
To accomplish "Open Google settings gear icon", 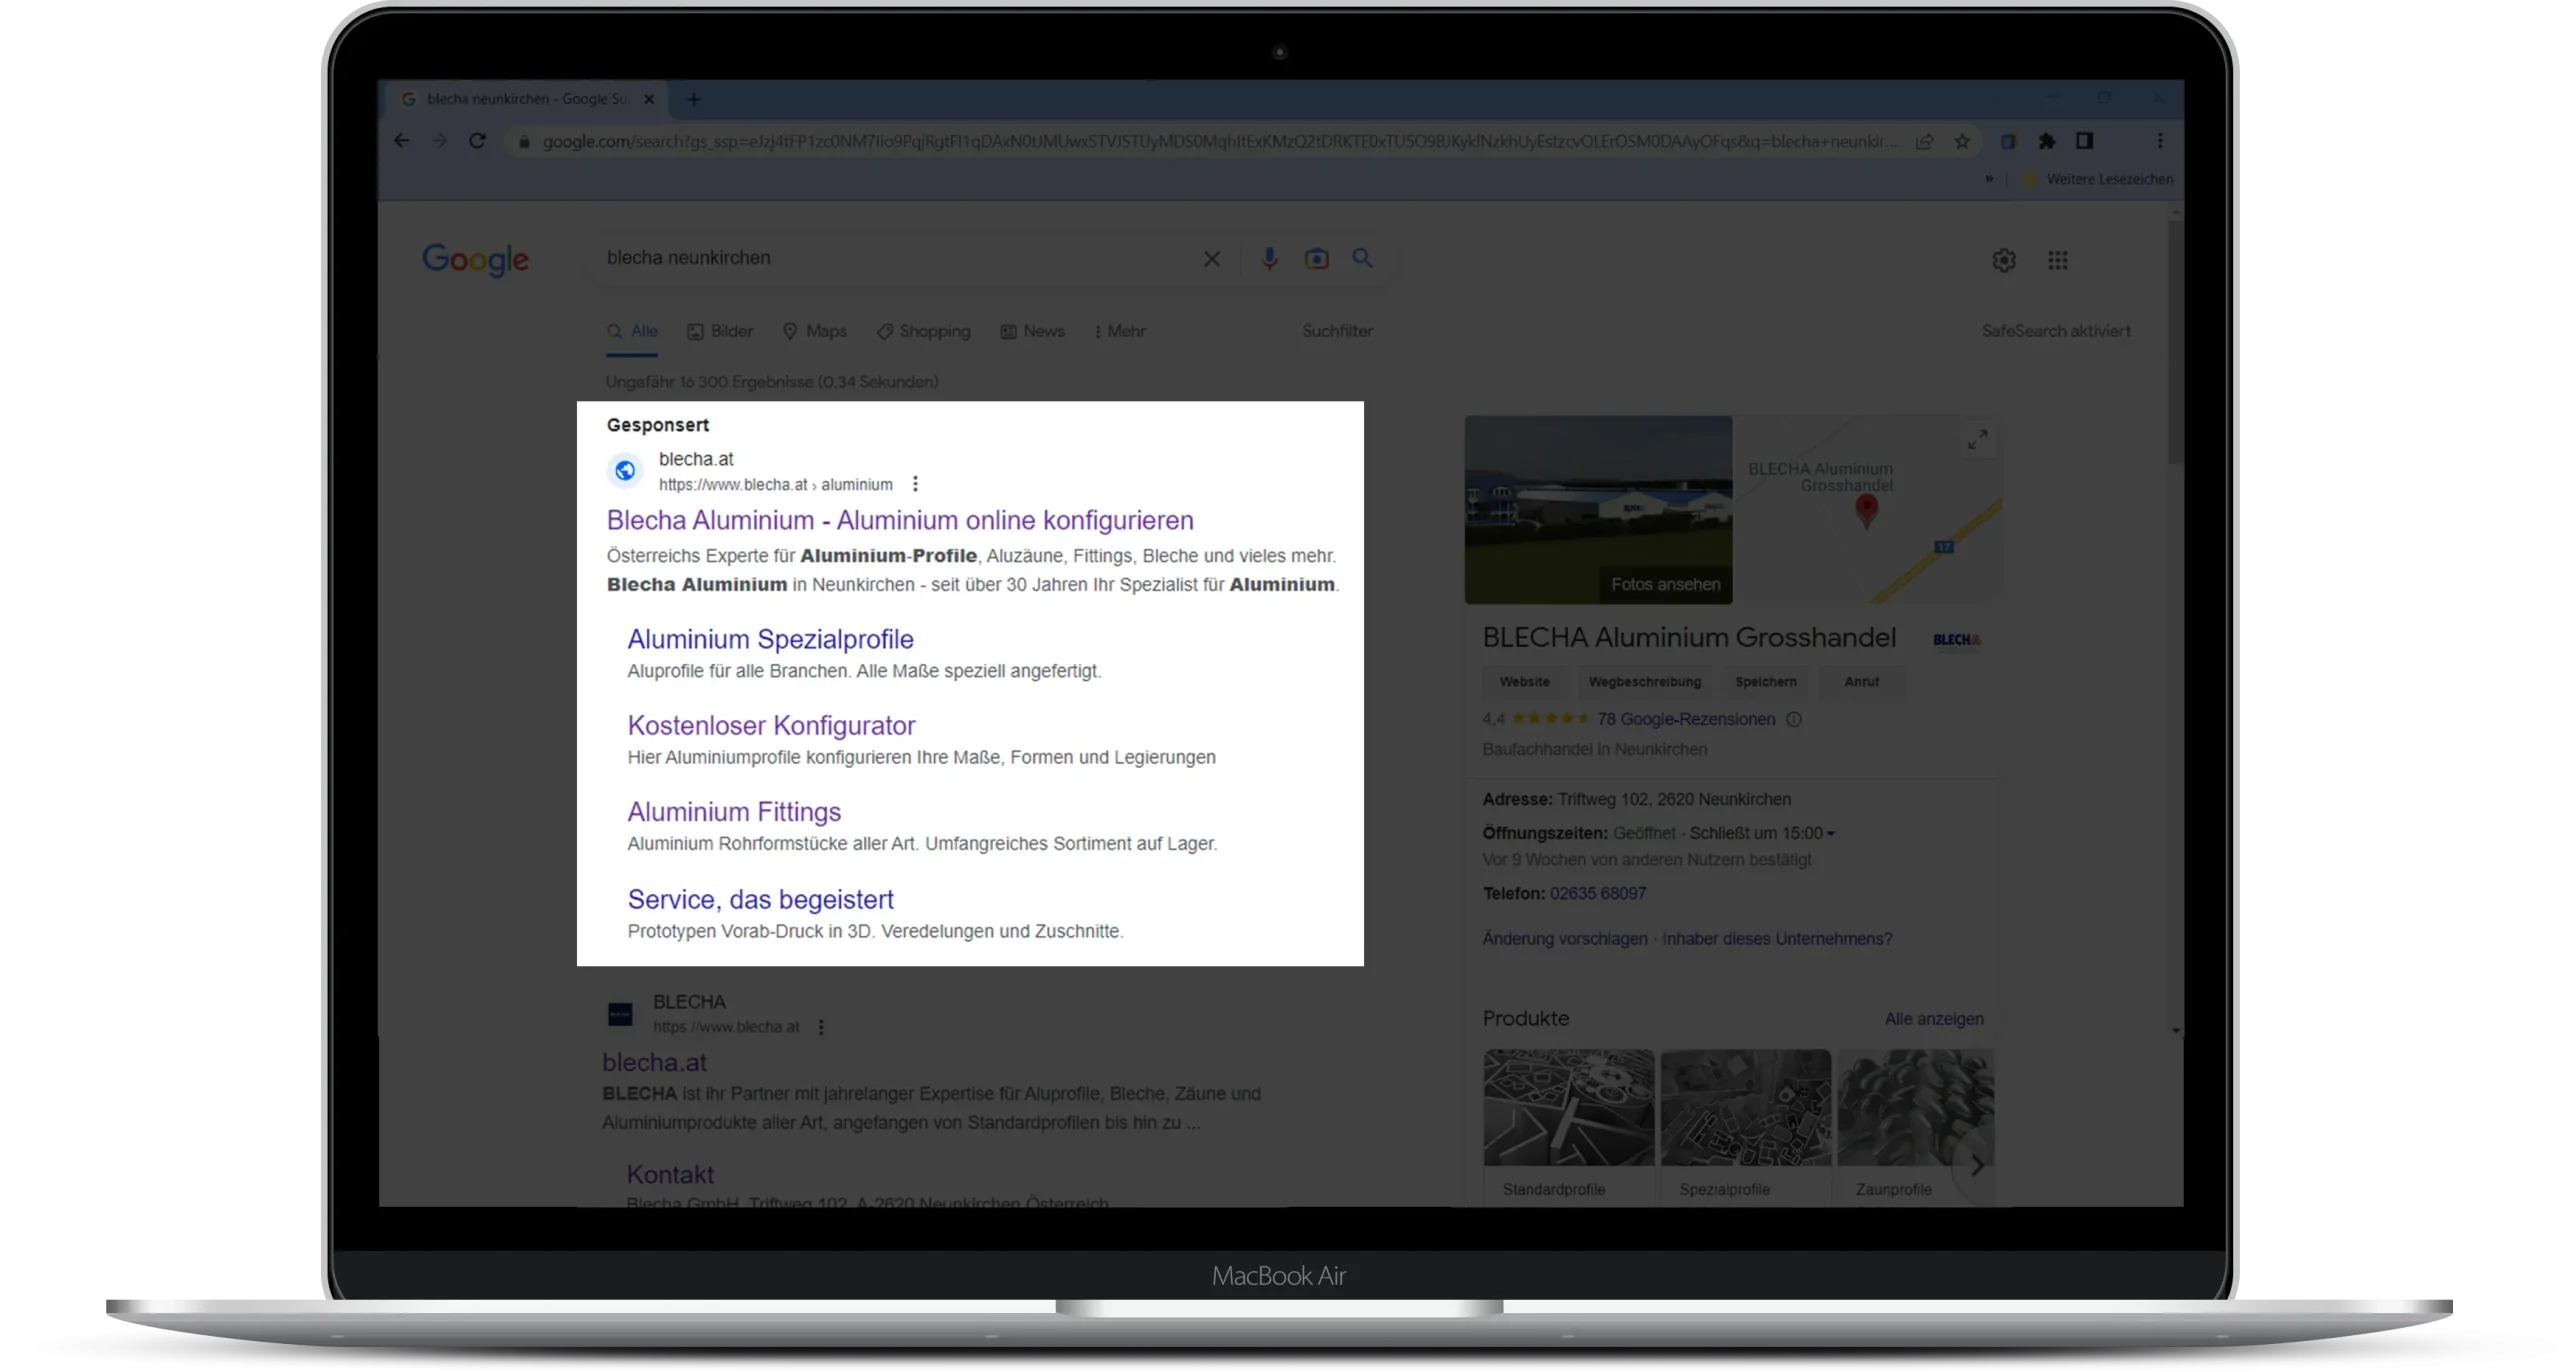I will pyautogui.click(x=2003, y=261).
